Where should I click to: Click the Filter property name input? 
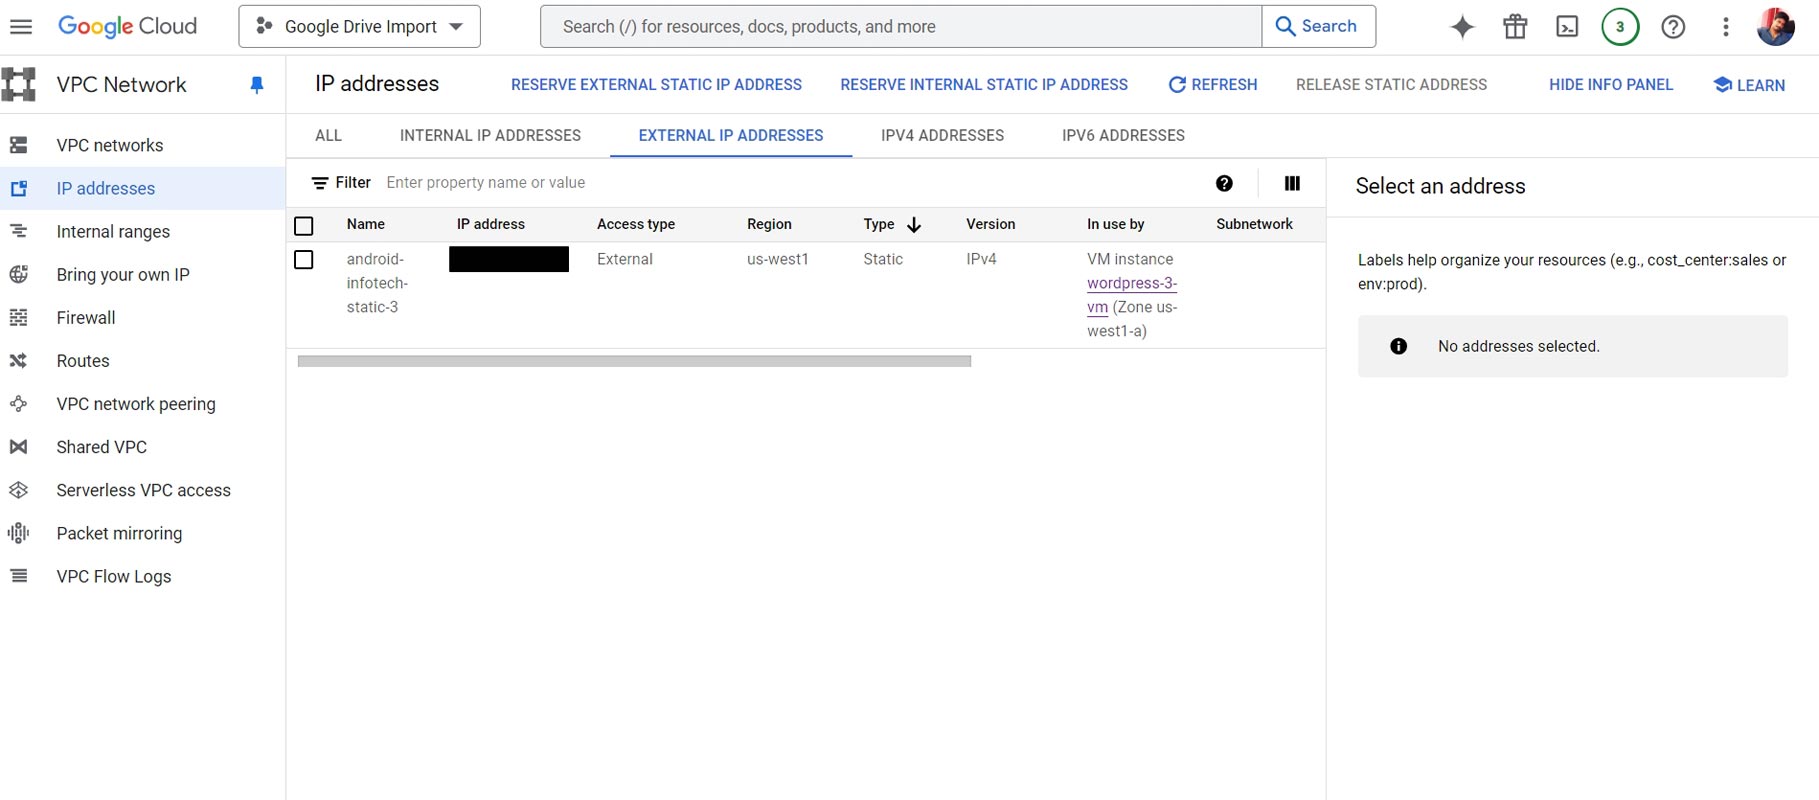790,183
